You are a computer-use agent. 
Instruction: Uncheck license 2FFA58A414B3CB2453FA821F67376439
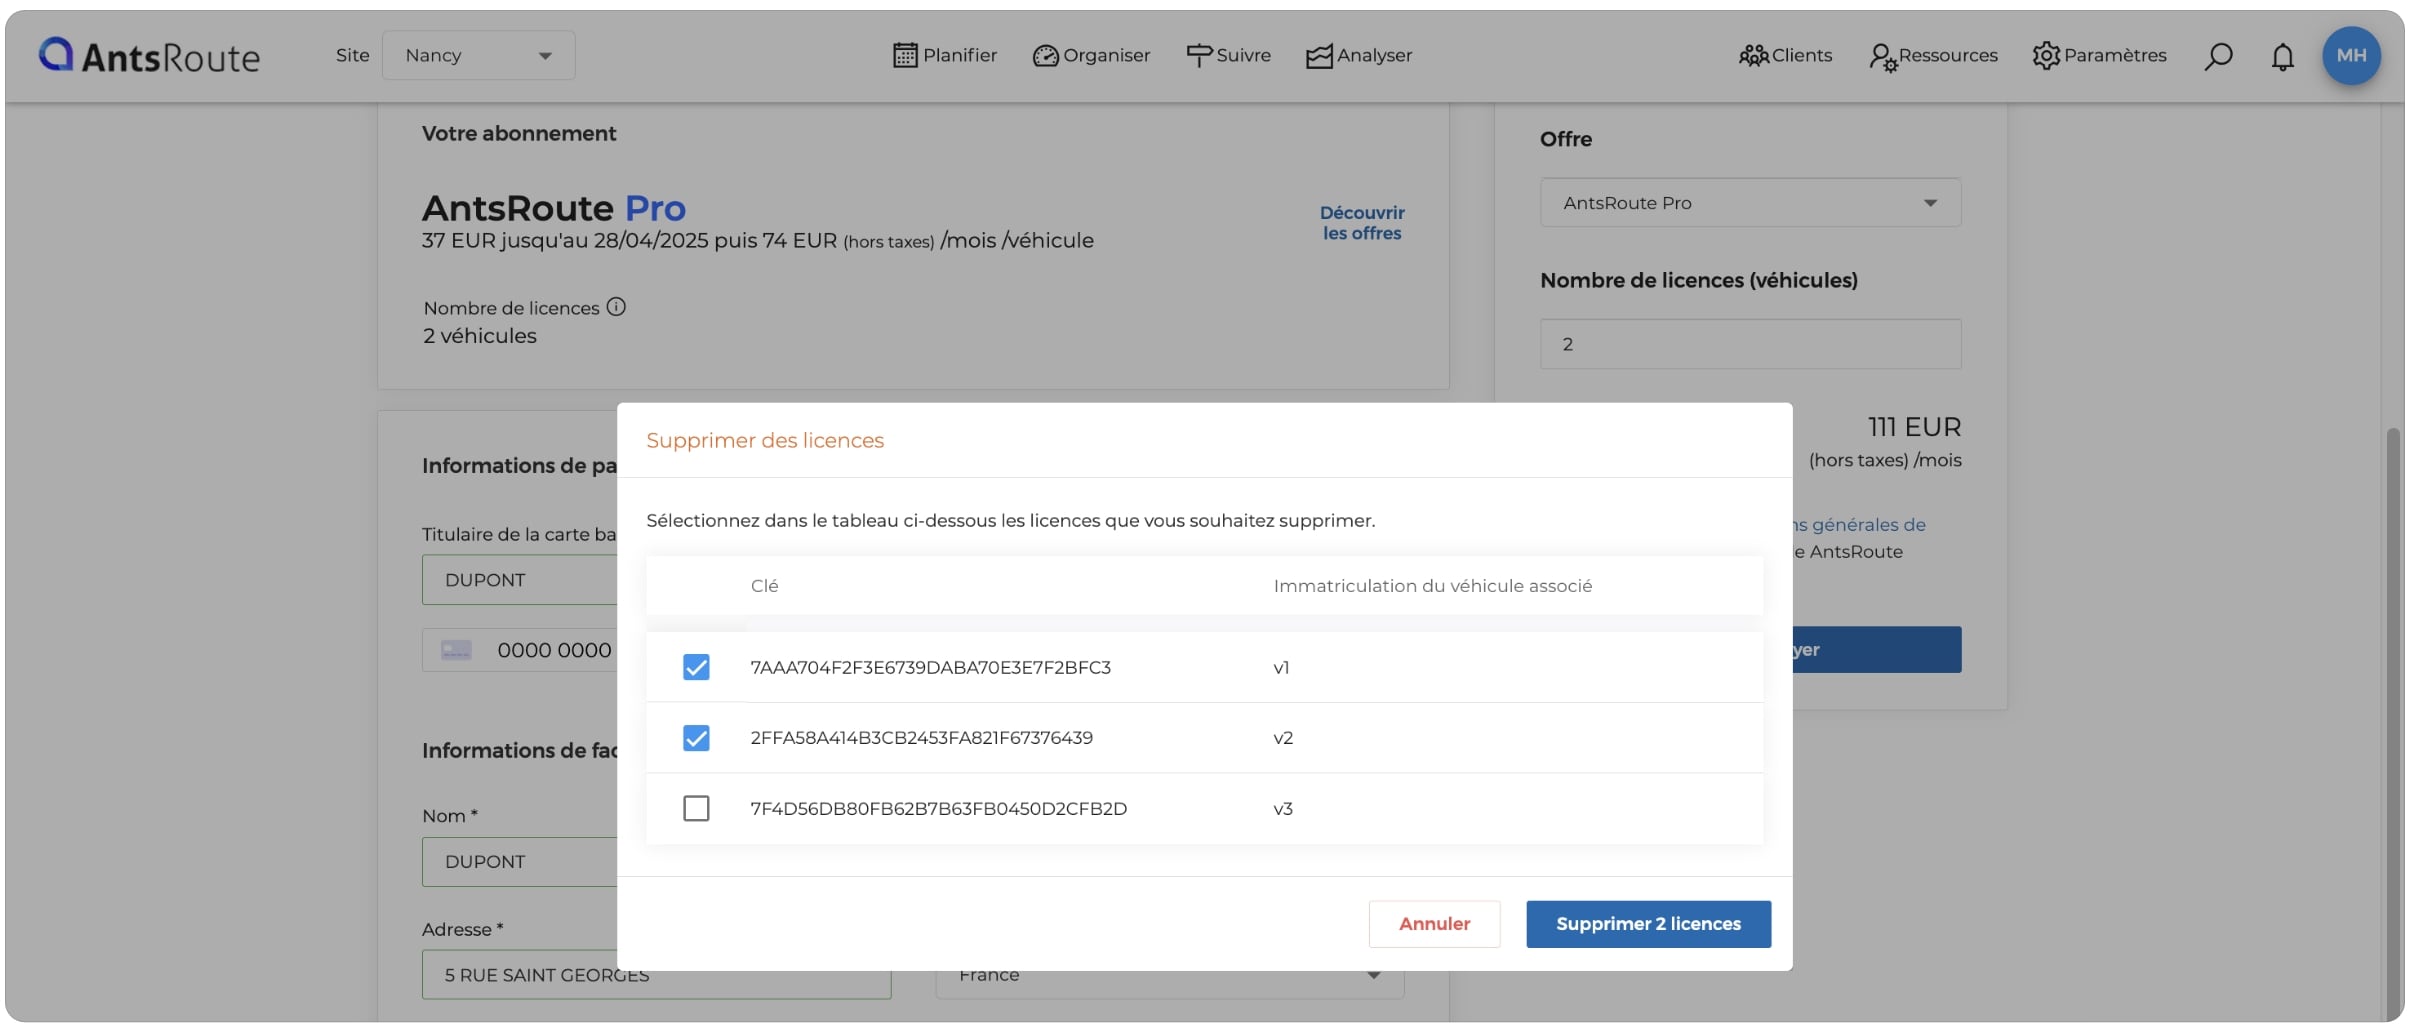click(x=696, y=738)
